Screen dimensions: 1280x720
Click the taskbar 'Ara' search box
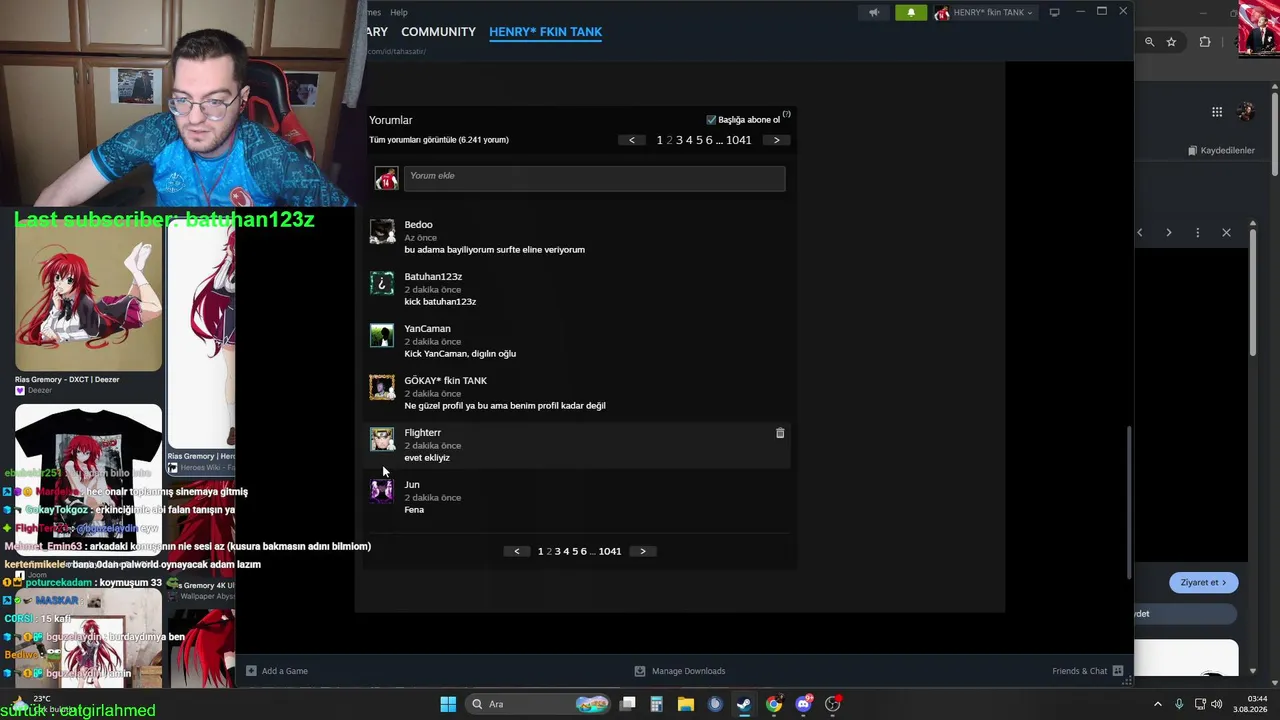538,704
